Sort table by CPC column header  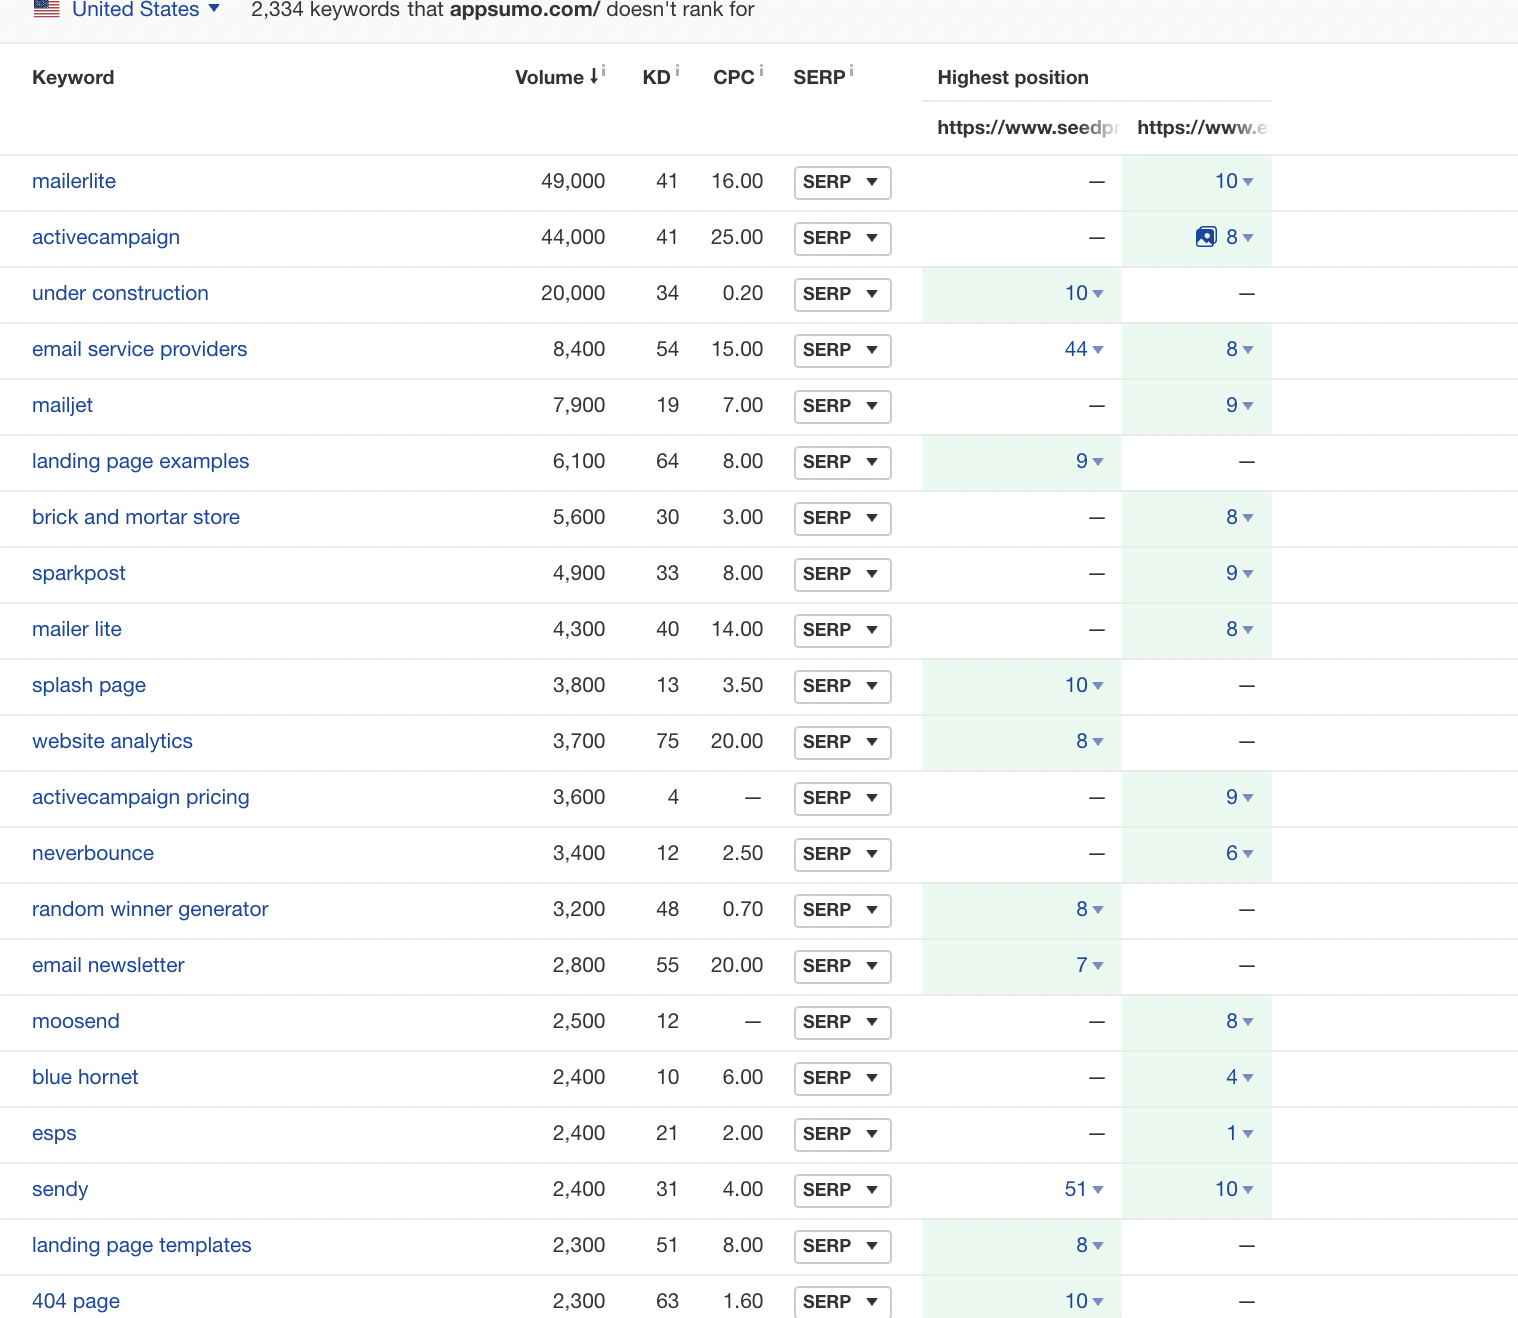pos(734,77)
